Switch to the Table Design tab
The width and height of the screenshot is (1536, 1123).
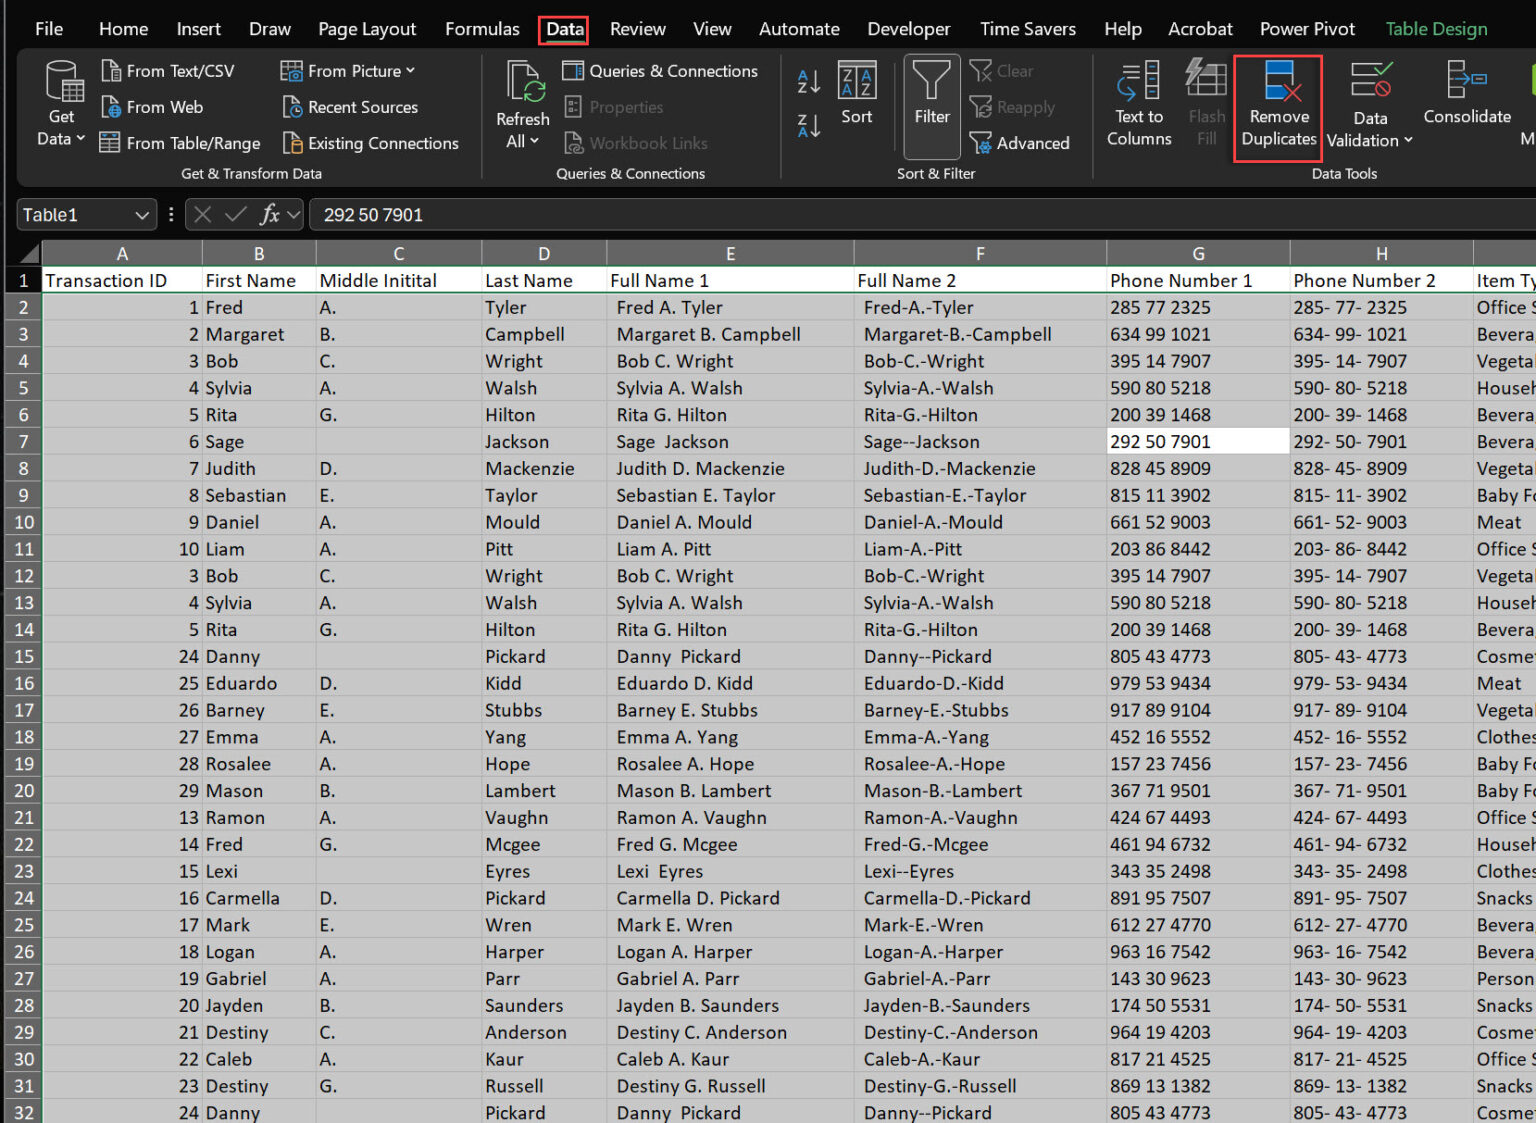1436,29
